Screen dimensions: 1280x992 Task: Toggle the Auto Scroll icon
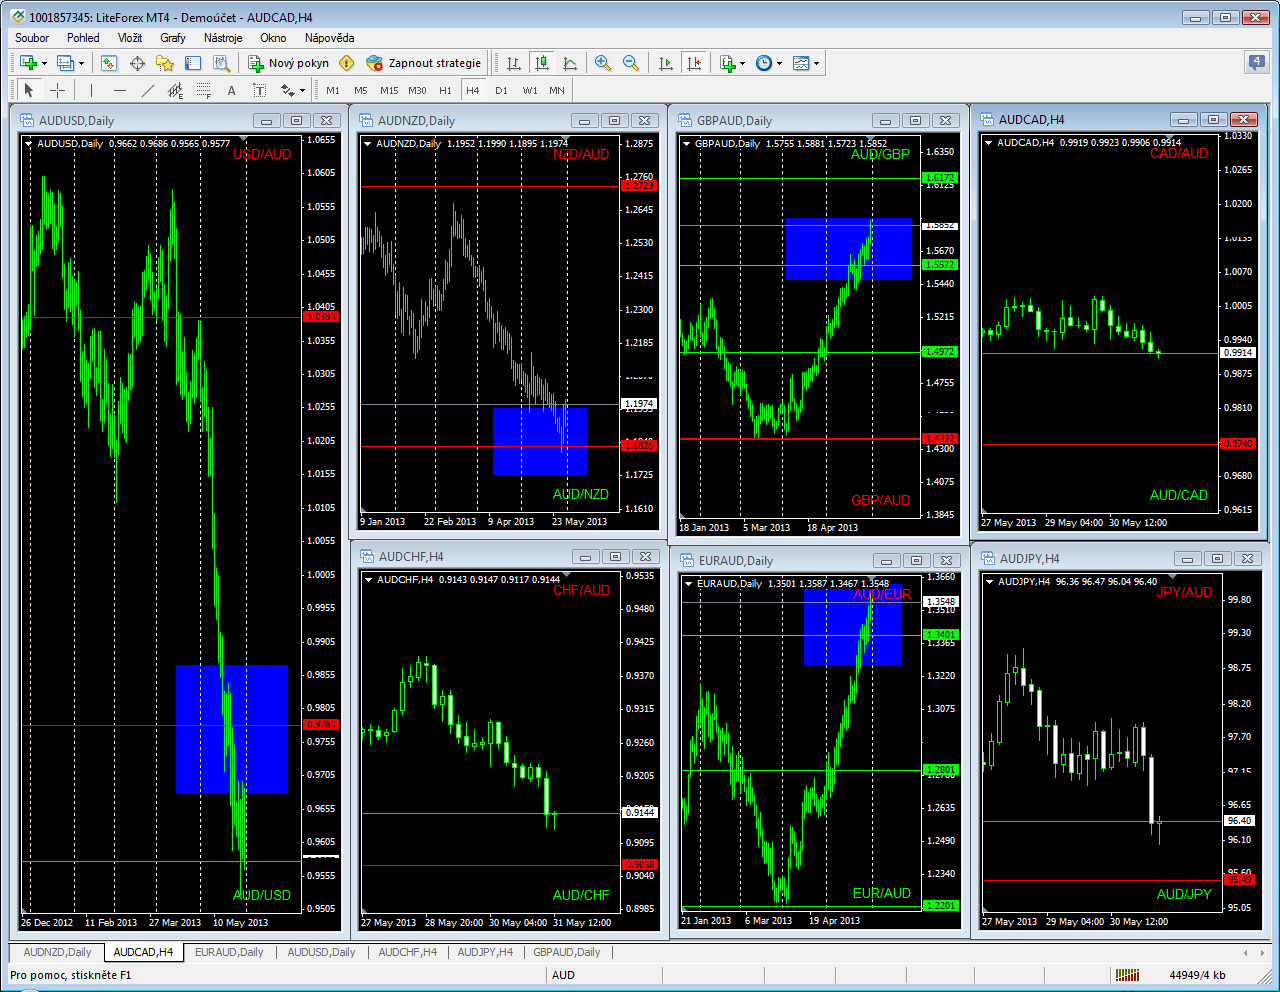pos(666,63)
